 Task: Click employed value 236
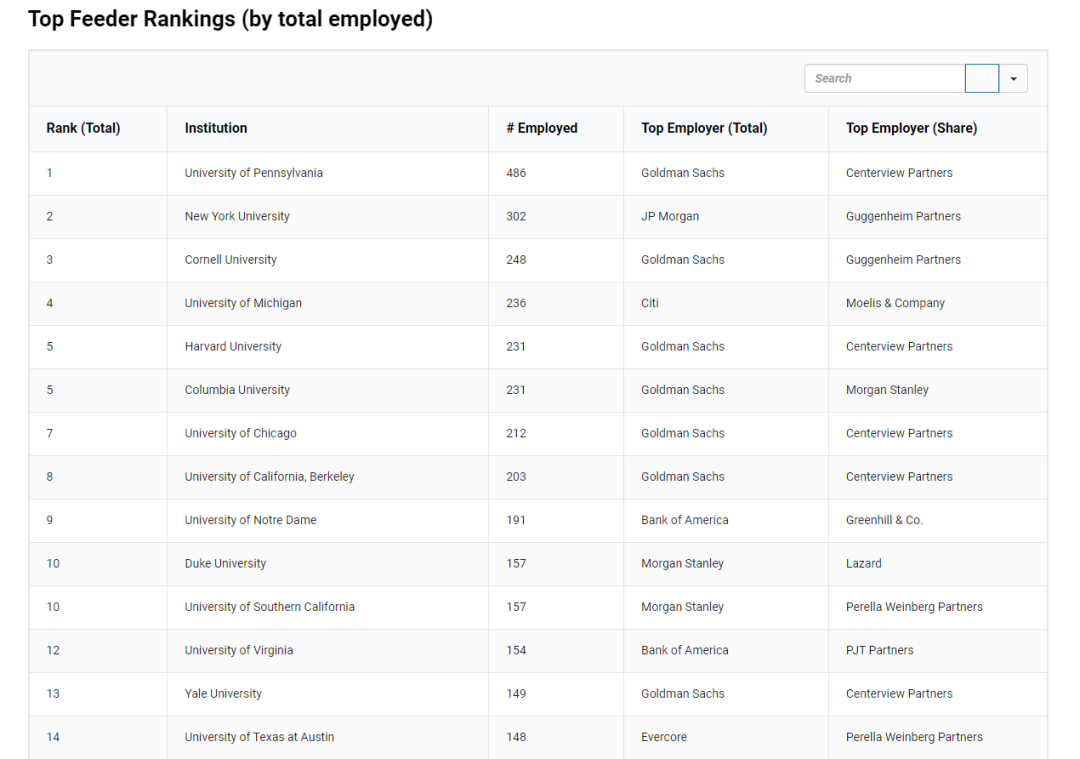(516, 303)
